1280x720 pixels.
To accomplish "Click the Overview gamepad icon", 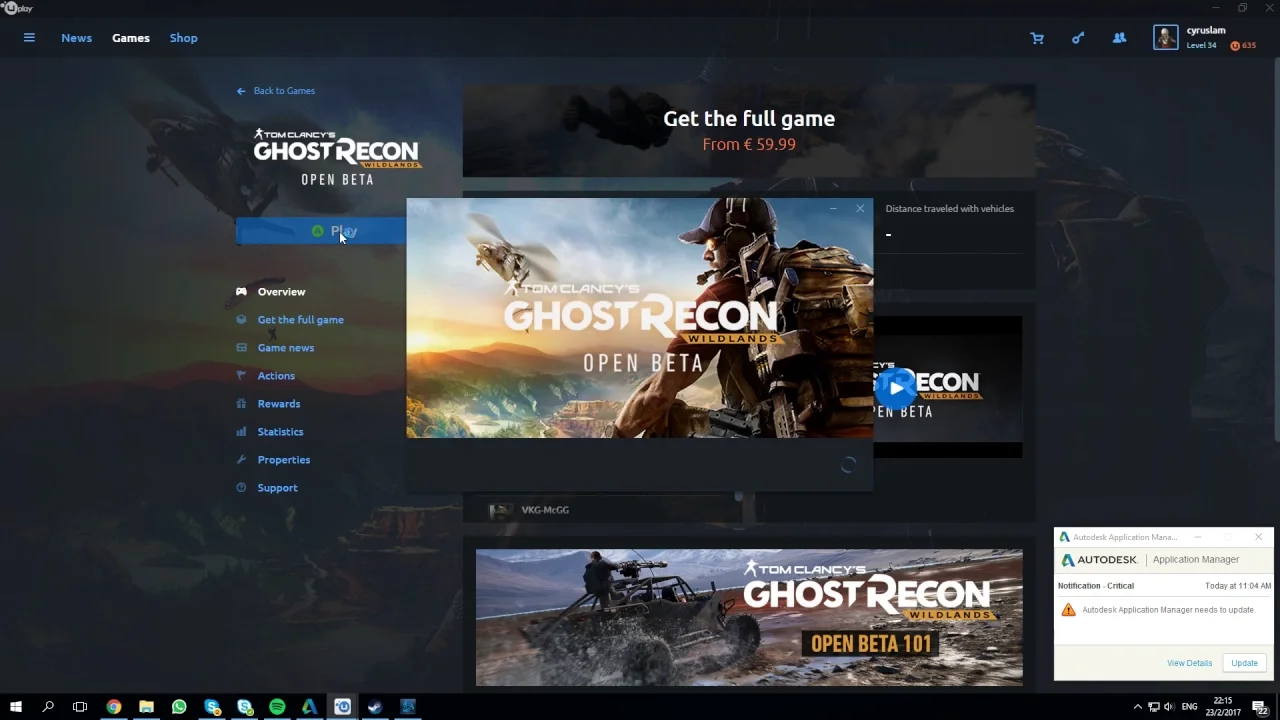I will [x=241, y=292].
